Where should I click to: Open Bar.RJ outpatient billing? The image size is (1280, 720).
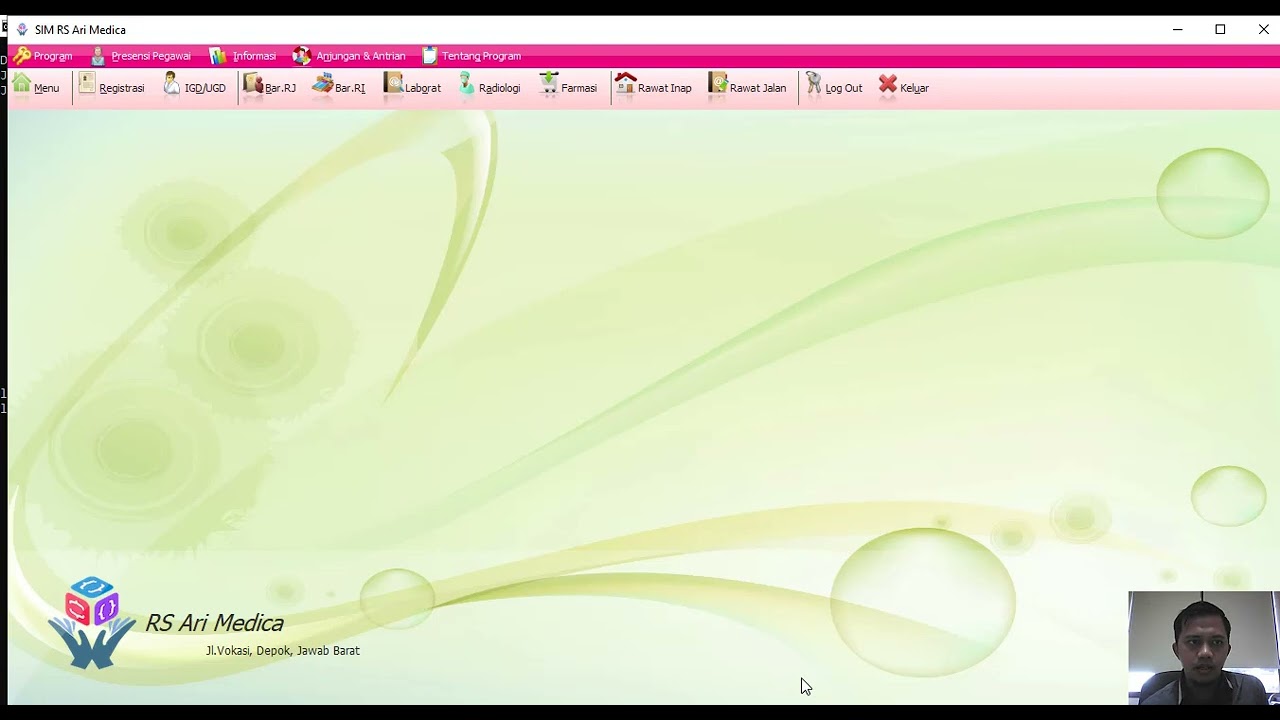click(x=269, y=87)
